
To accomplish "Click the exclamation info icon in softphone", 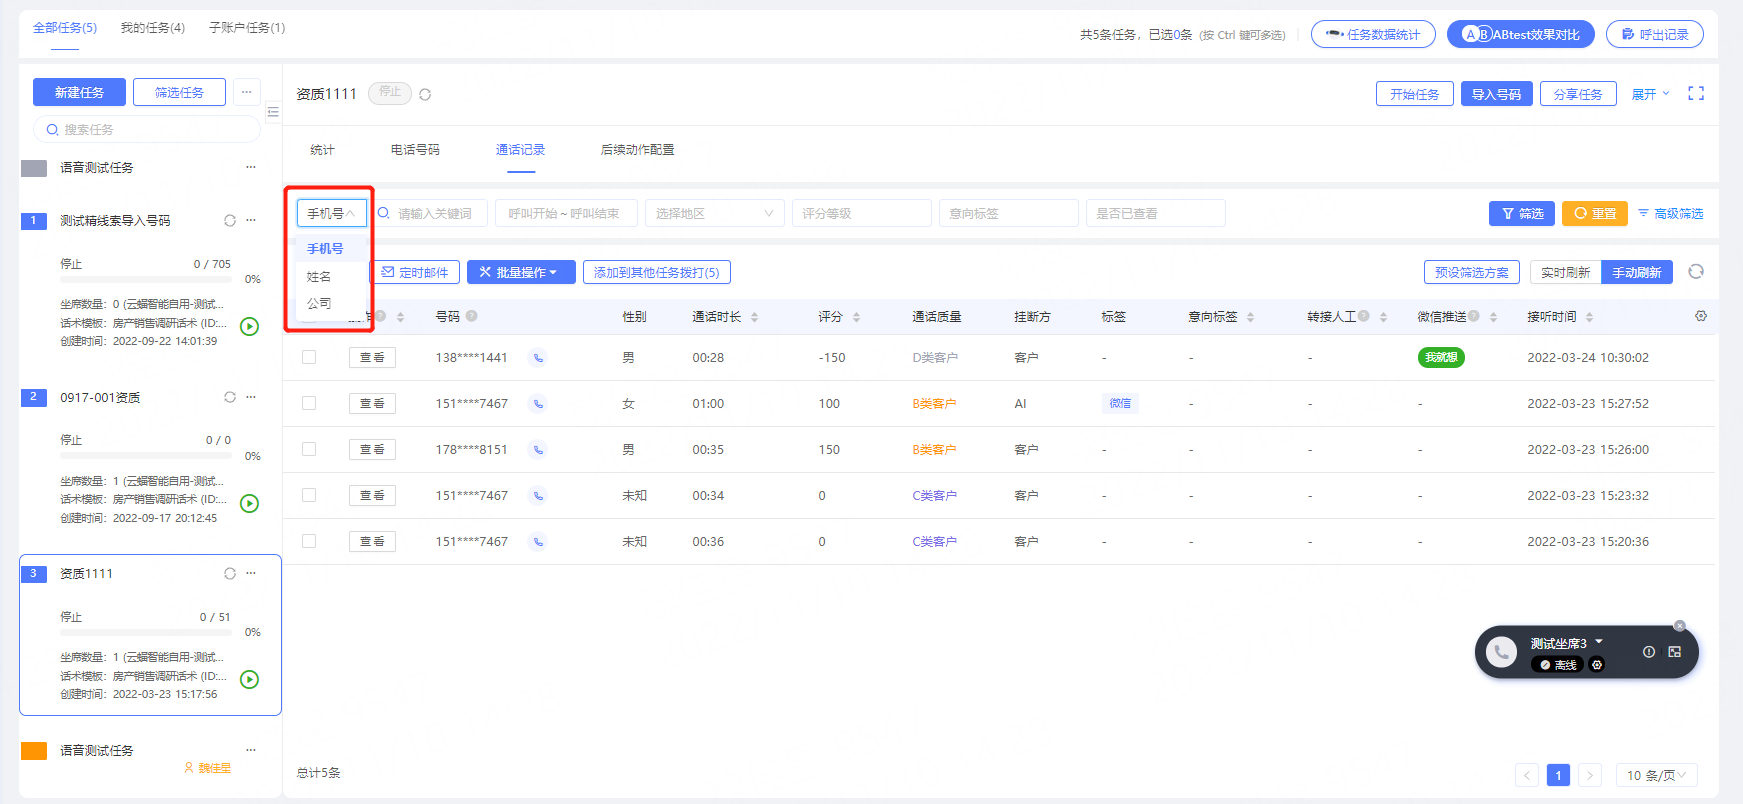I will pos(1649,652).
